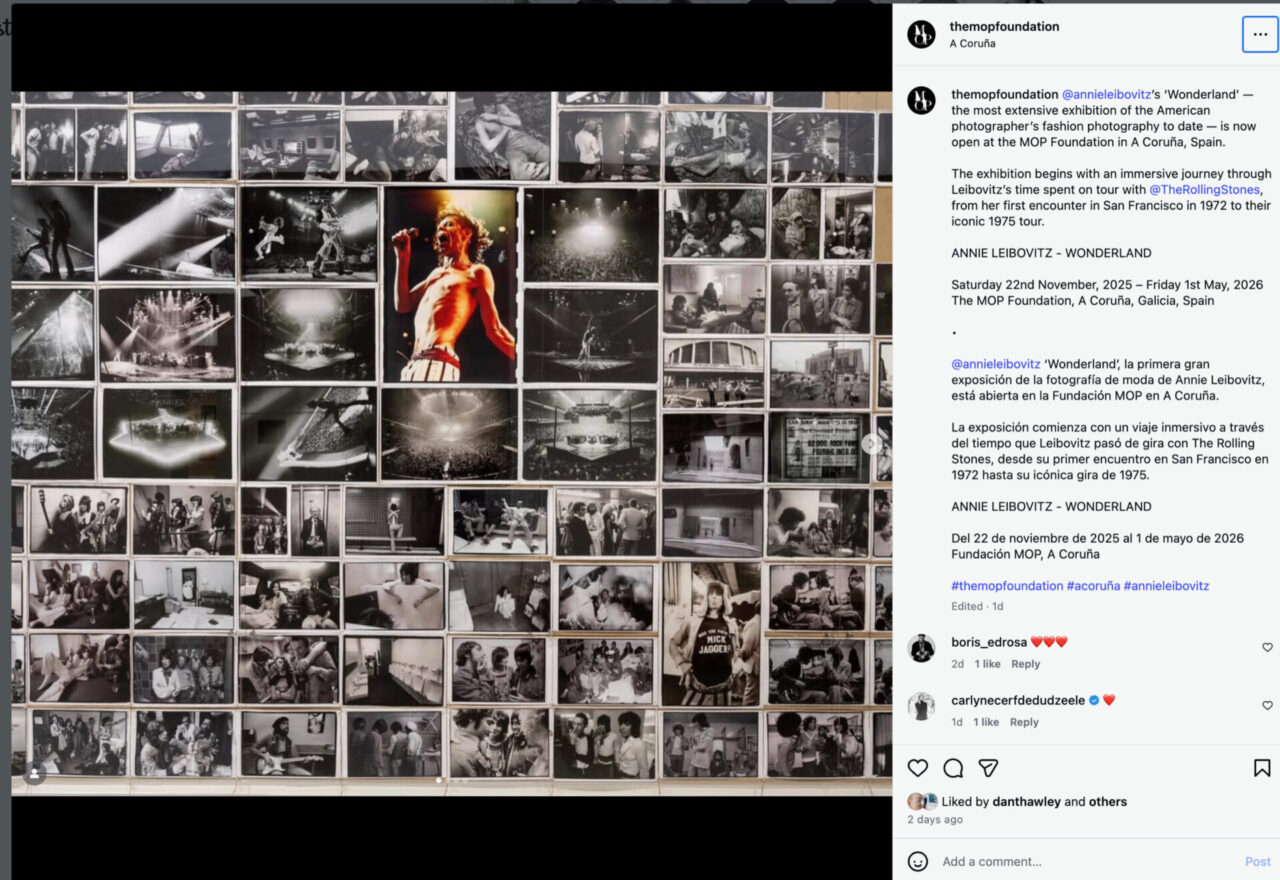Open the three-dot post options menu

pyautogui.click(x=1259, y=34)
